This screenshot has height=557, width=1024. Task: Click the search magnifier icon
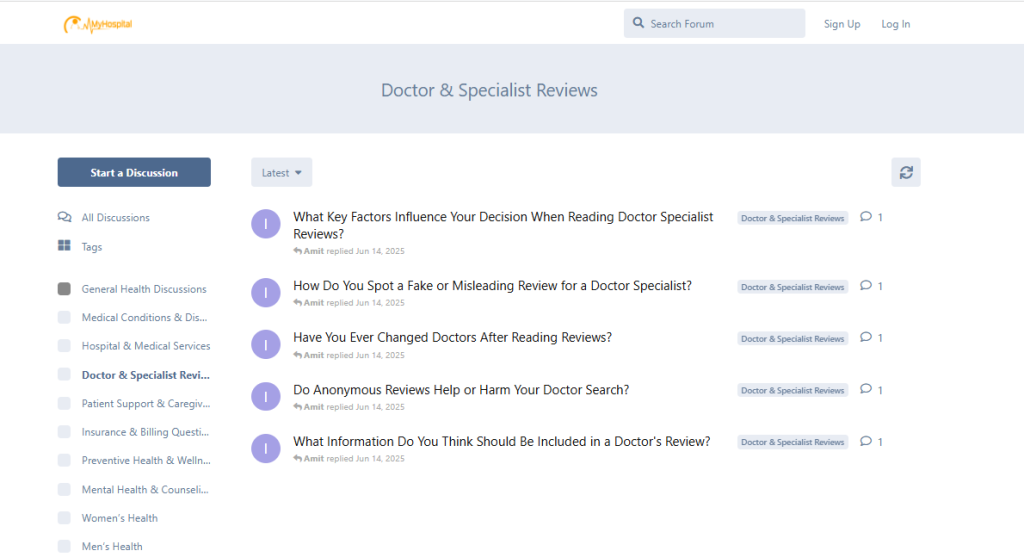638,24
